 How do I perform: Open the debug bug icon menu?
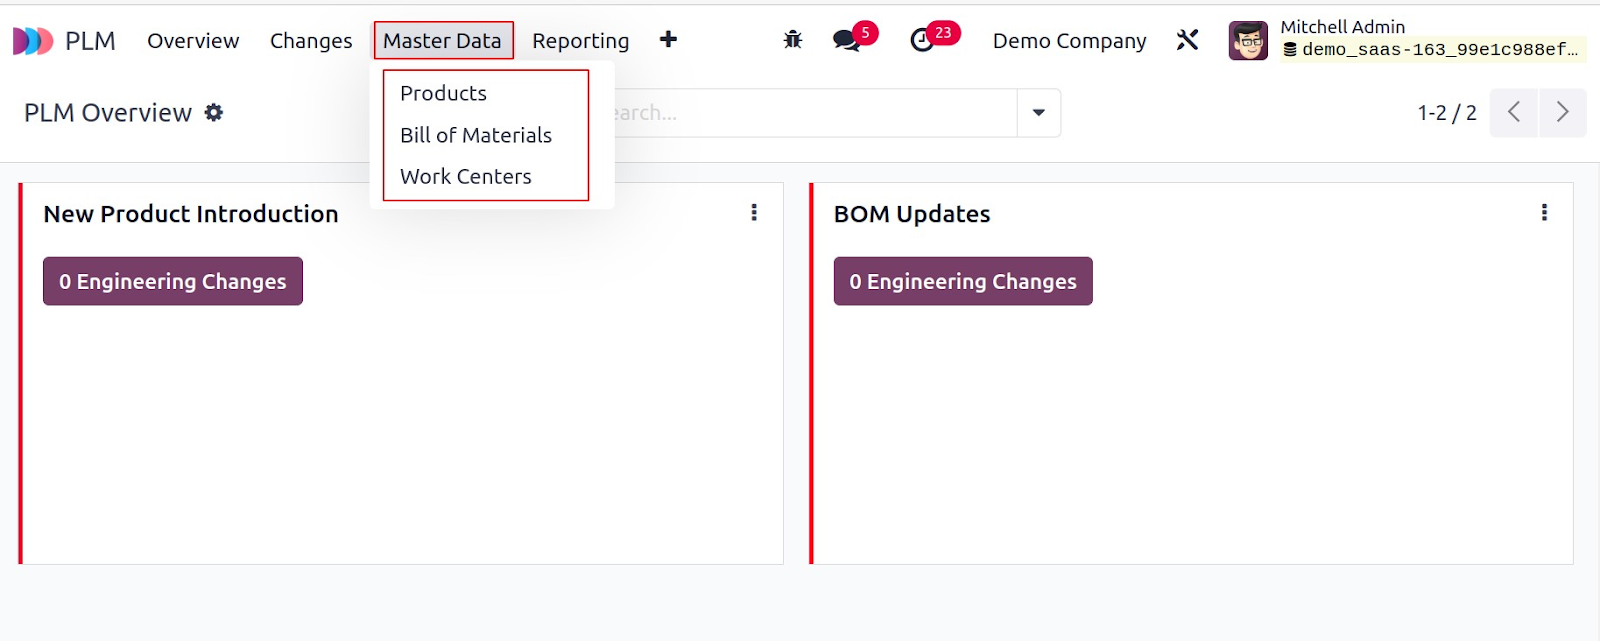pos(793,40)
